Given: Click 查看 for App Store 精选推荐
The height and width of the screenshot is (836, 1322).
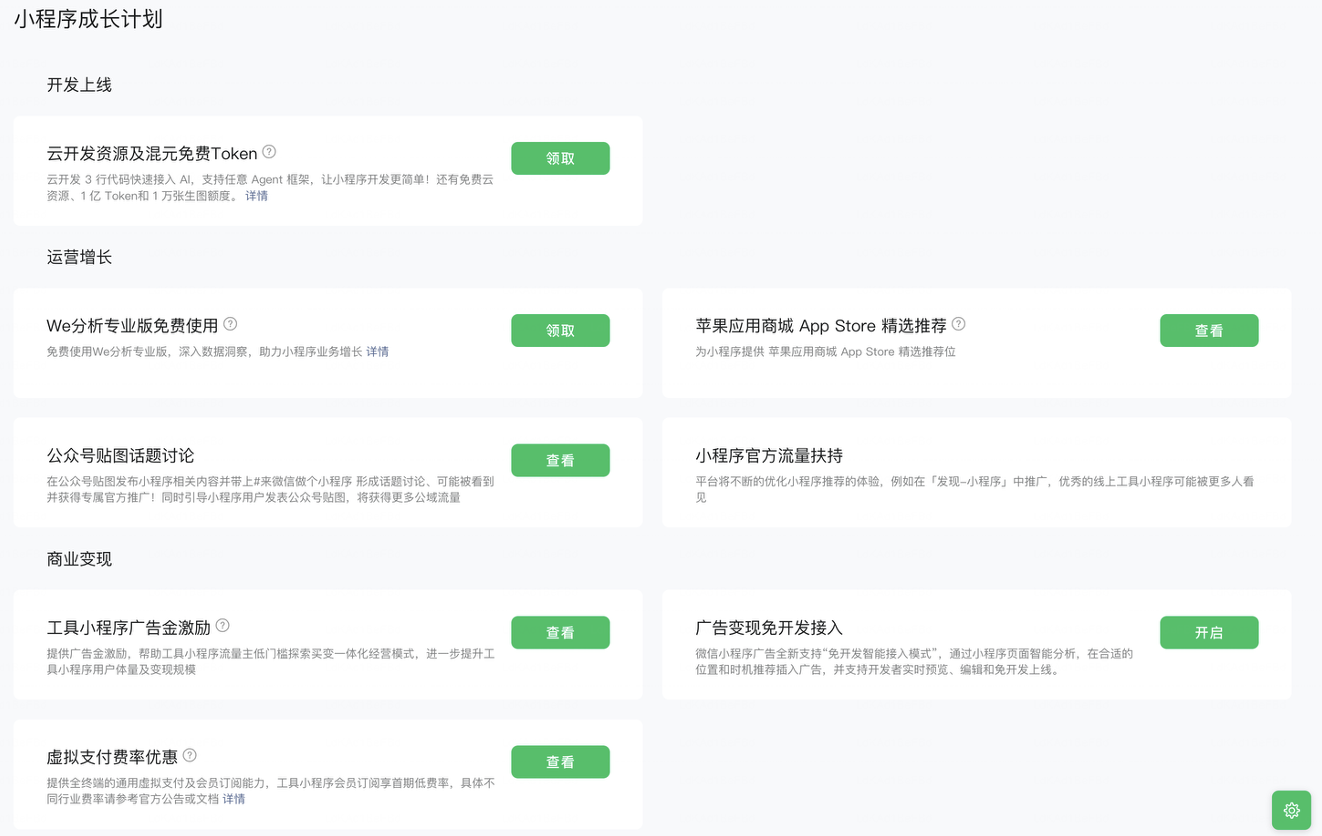Looking at the screenshot, I should (x=1208, y=331).
